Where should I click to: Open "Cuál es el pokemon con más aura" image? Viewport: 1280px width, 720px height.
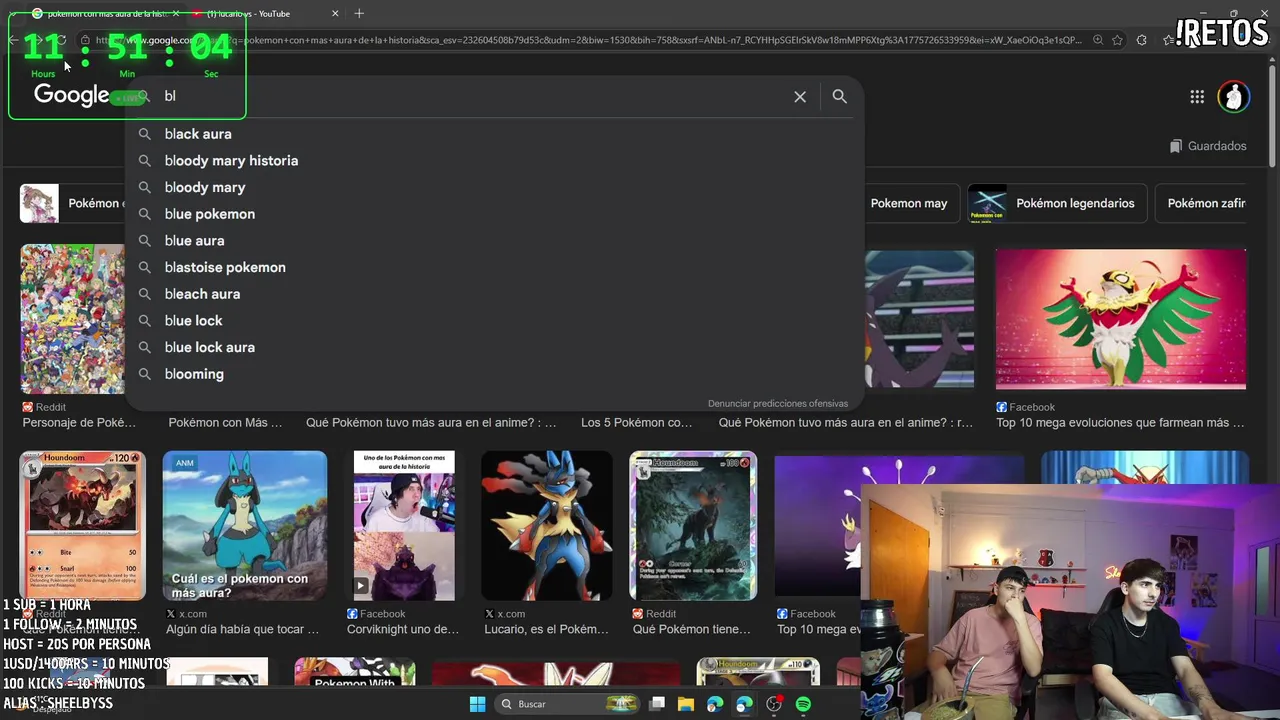pyautogui.click(x=245, y=526)
